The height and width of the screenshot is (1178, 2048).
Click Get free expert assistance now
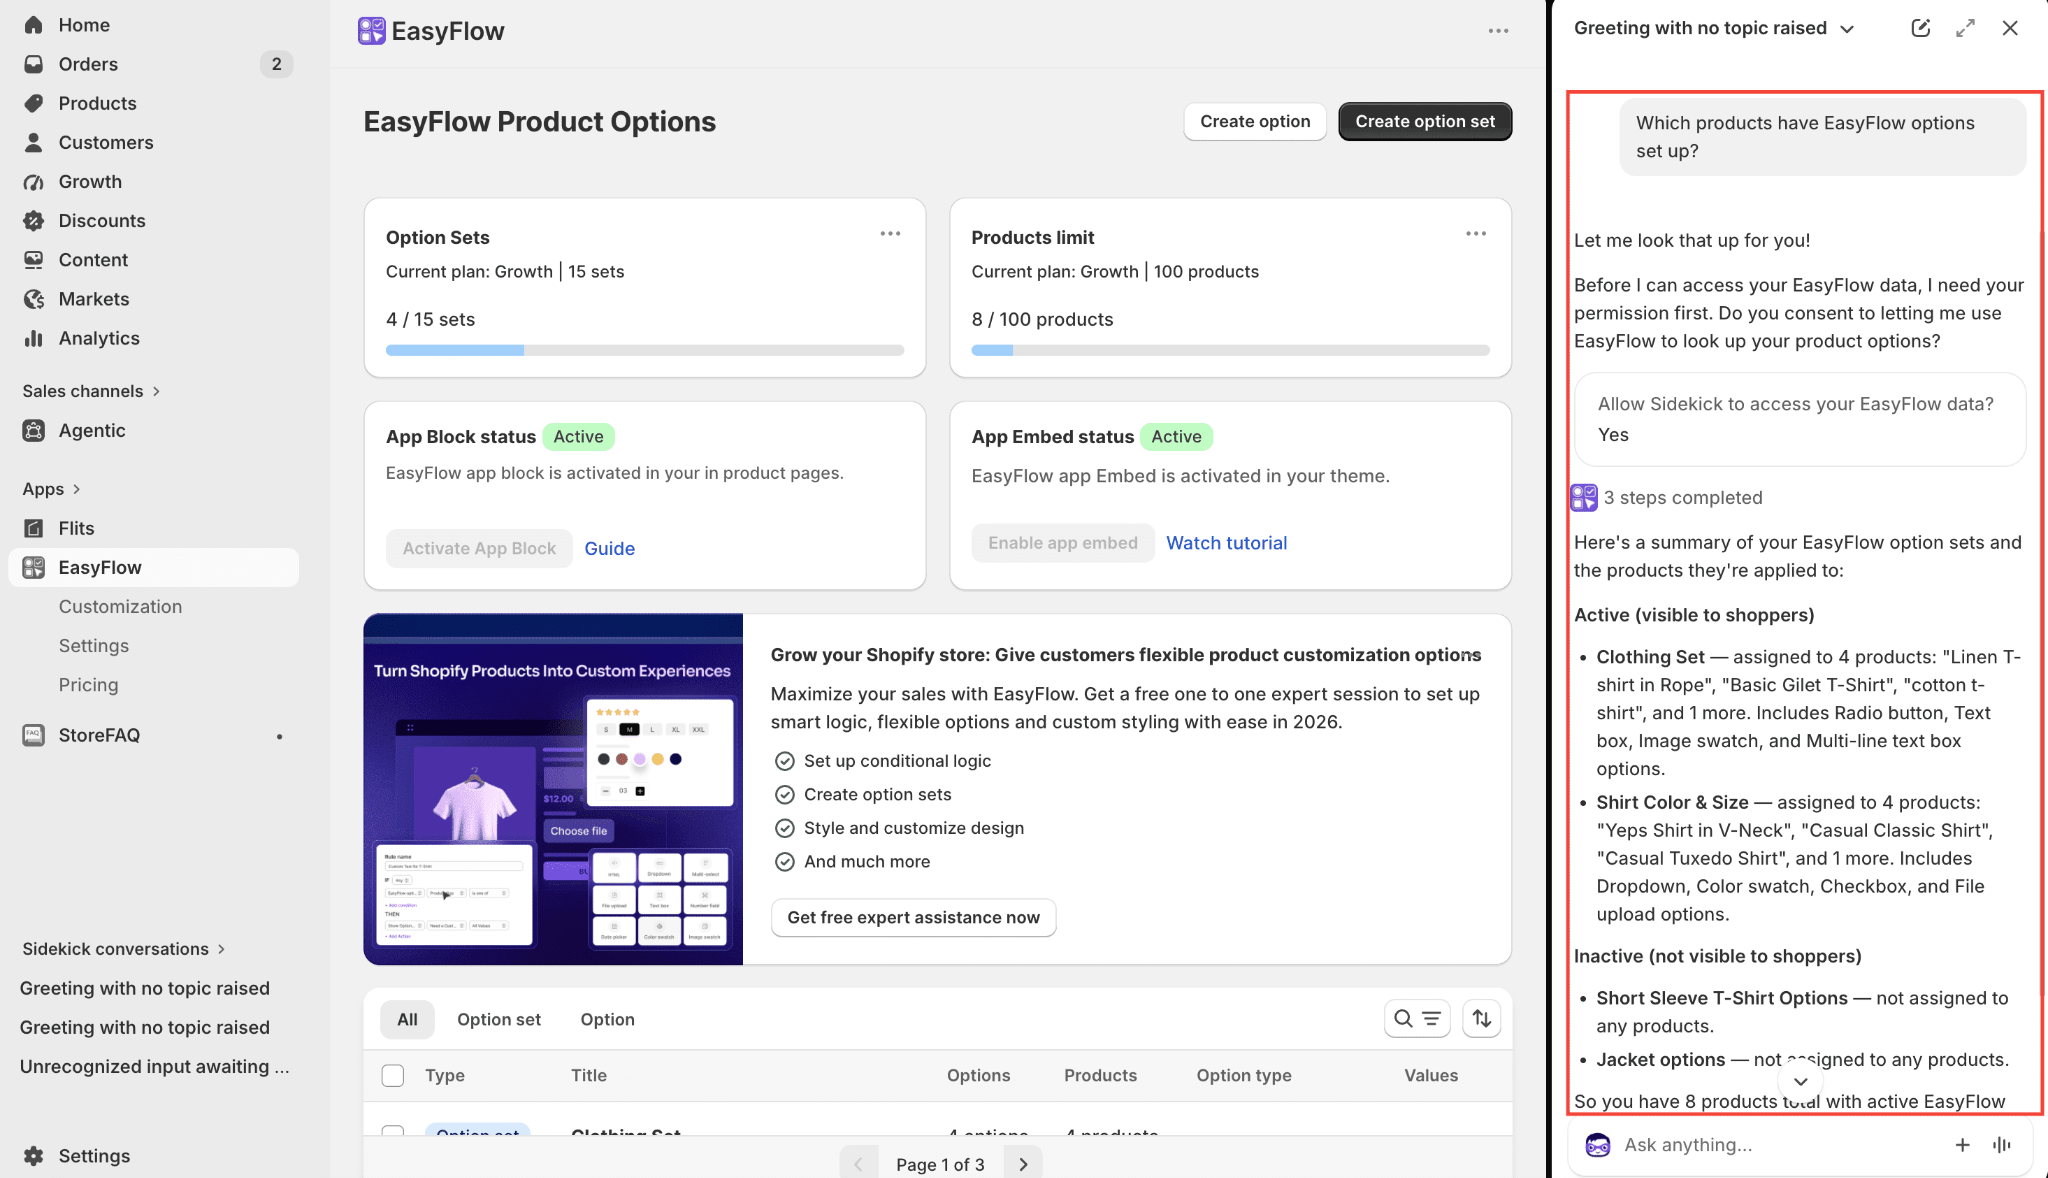click(913, 917)
